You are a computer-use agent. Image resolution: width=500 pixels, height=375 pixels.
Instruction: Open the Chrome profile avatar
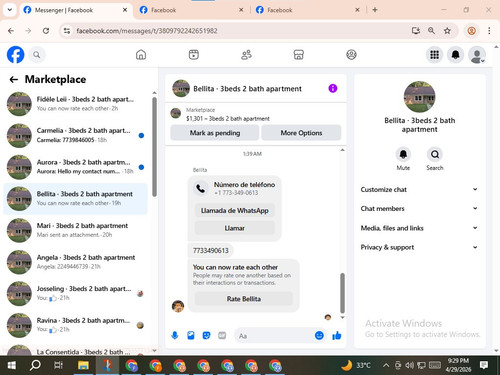click(x=471, y=31)
